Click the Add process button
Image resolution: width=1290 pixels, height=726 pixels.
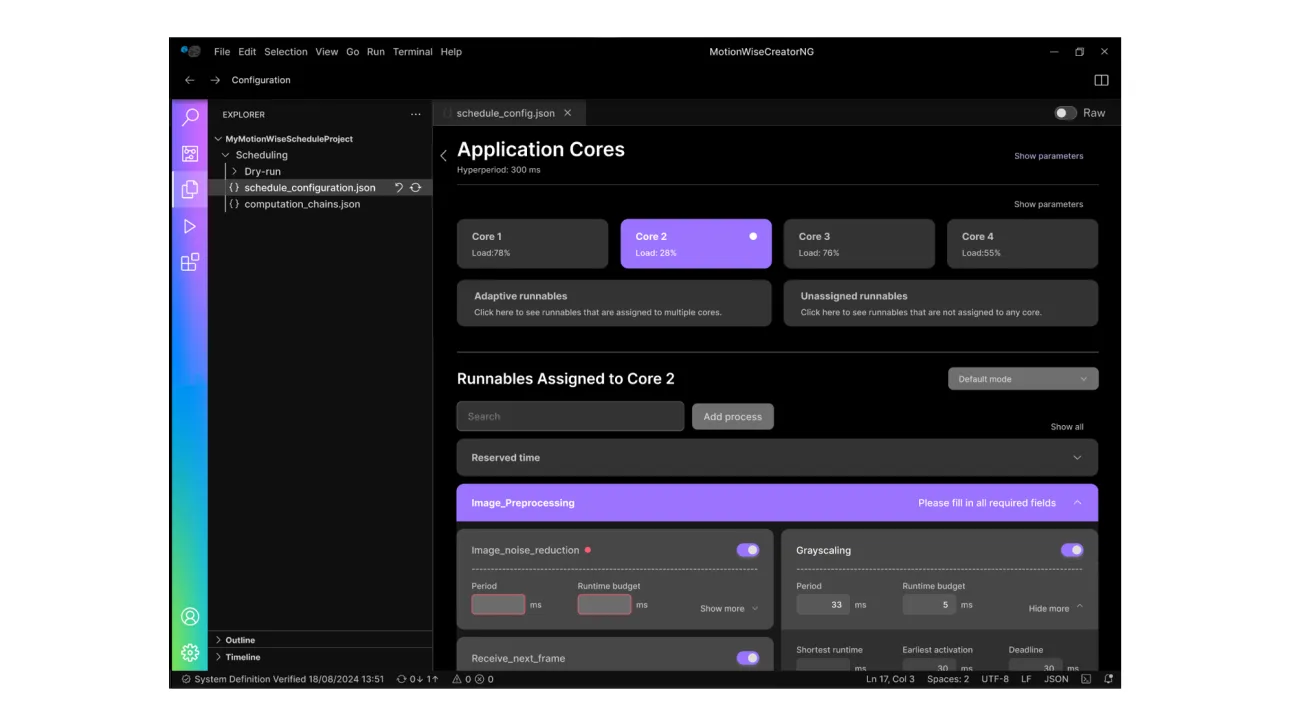(732, 416)
